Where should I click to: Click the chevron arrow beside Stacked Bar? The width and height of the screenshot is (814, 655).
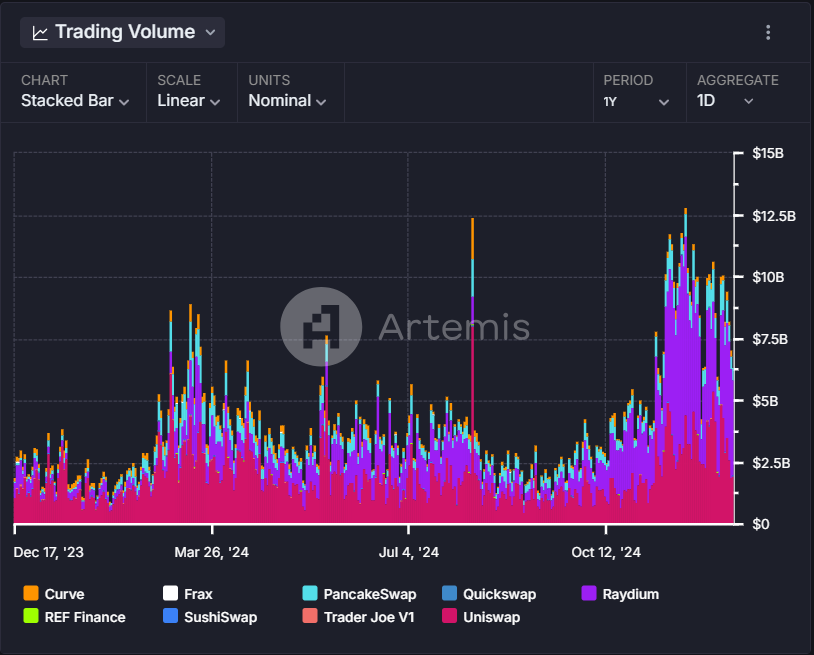point(124,102)
